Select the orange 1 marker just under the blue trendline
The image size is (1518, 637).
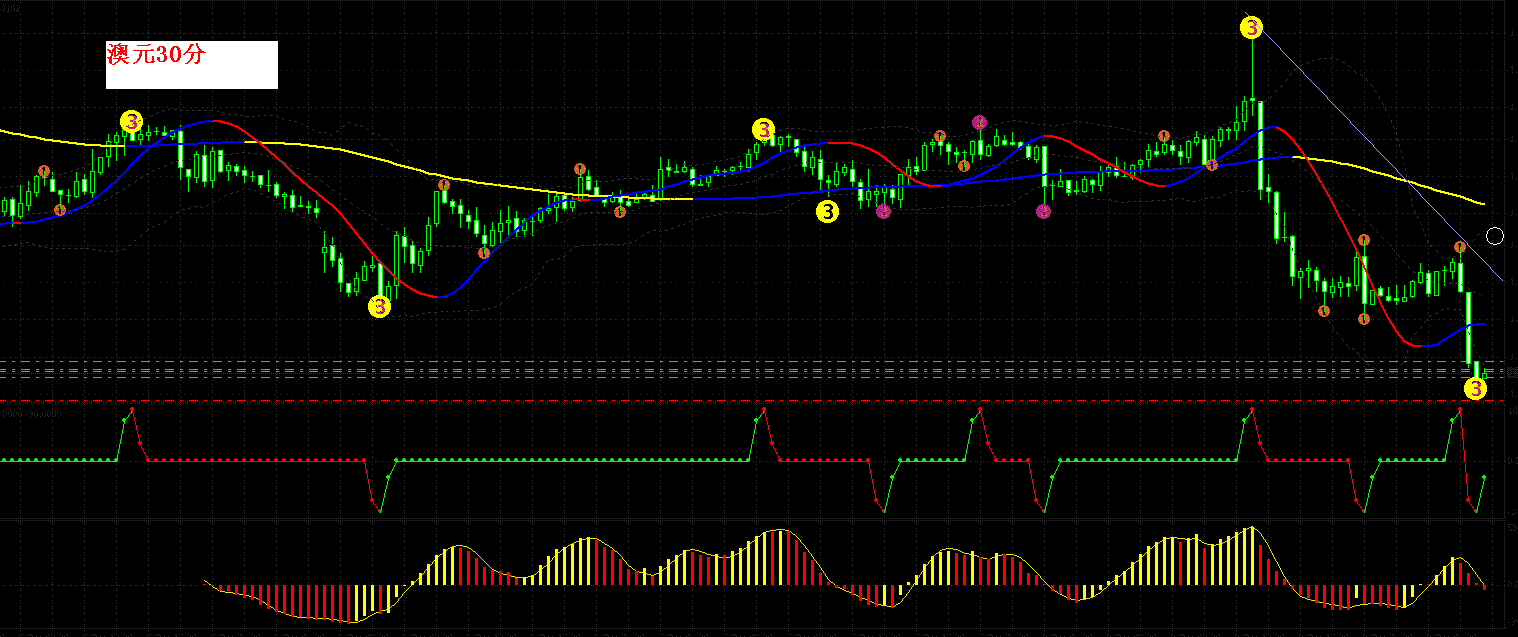coord(1460,246)
